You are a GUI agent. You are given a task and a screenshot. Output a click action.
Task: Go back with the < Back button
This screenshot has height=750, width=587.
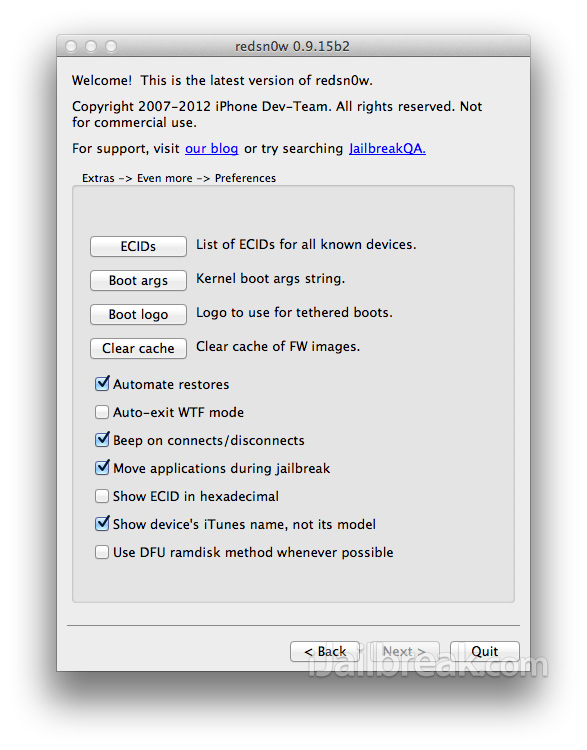point(325,651)
